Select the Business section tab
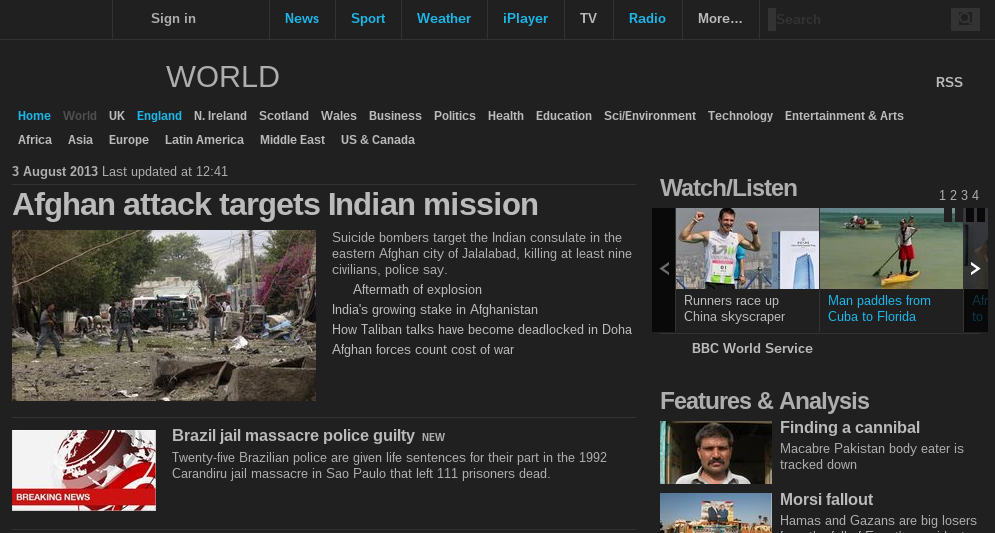Image resolution: width=995 pixels, height=533 pixels. [x=395, y=116]
